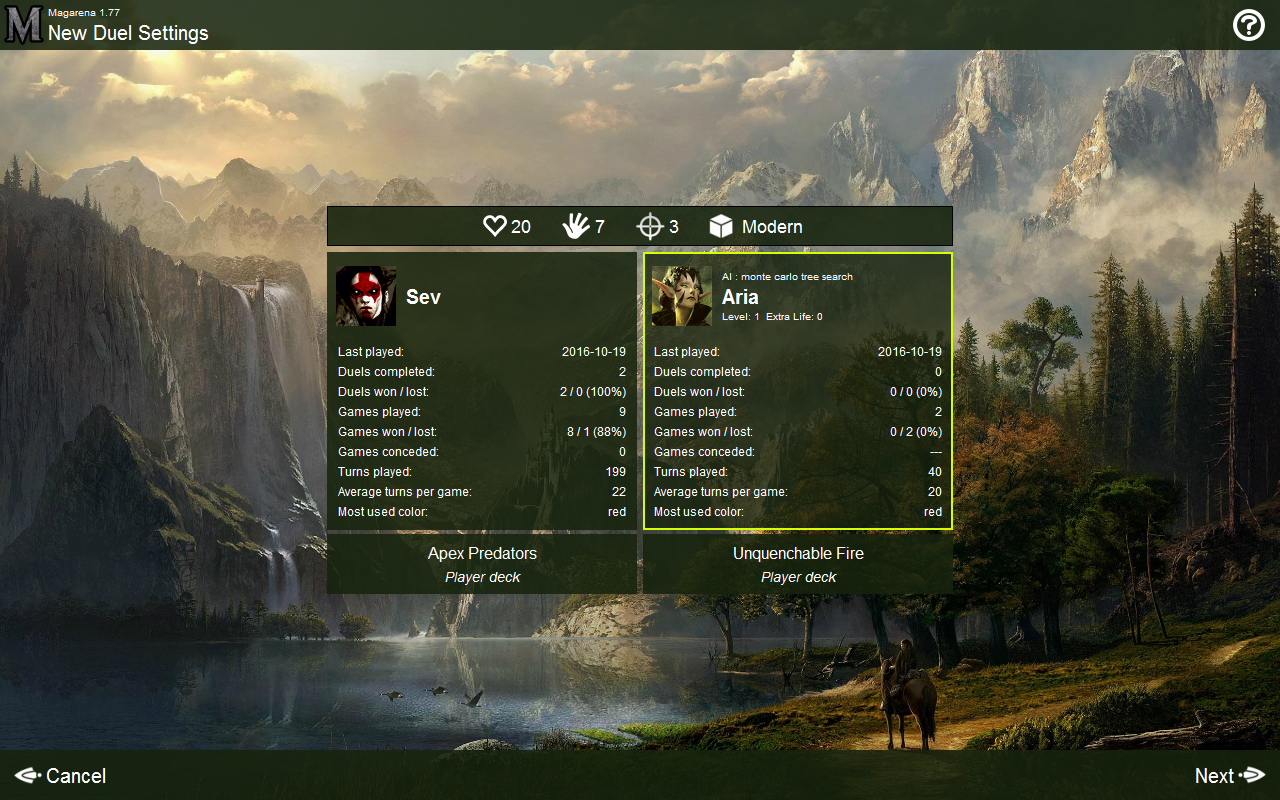The height and width of the screenshot is (800, 1280).
Task: Click the AI player name Aria
Action: click(740, 297)
